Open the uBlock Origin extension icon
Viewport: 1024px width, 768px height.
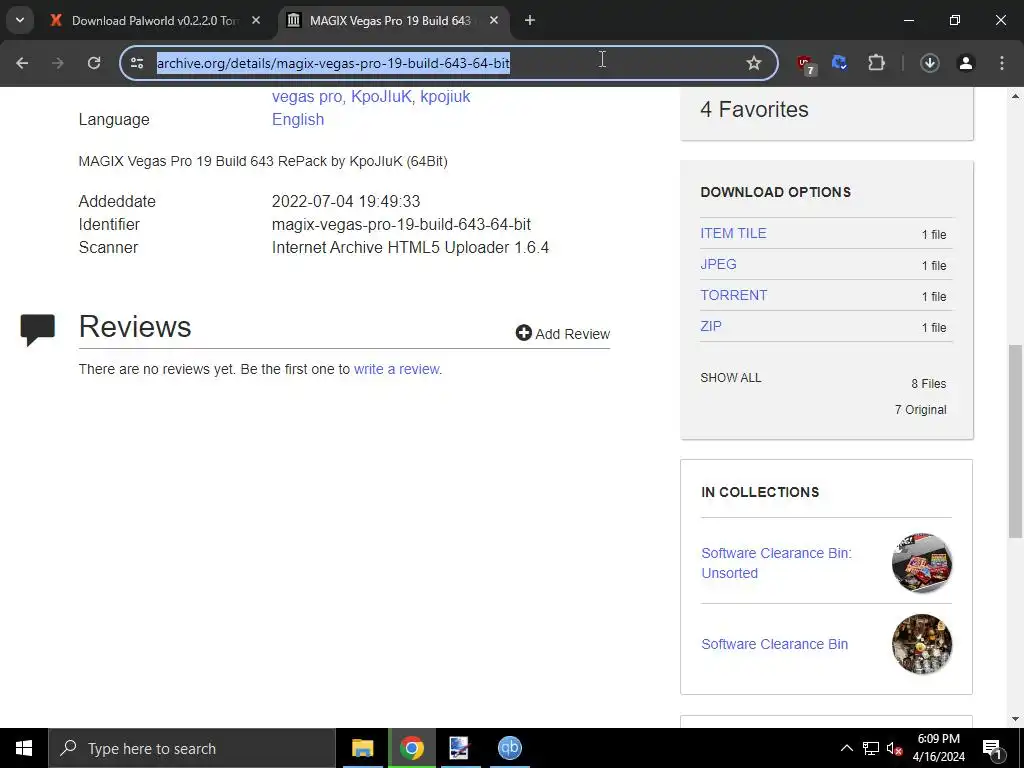tap(805, 63)
